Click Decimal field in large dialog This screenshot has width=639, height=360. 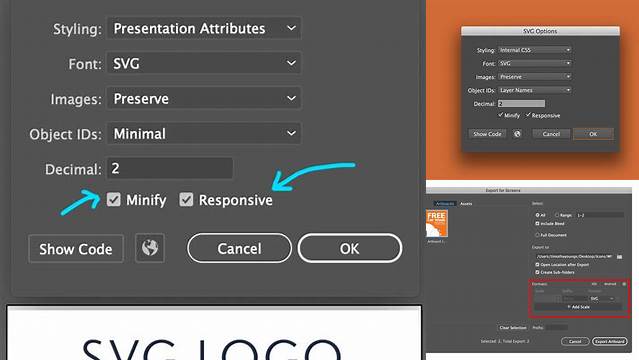[x=170, y=168]
